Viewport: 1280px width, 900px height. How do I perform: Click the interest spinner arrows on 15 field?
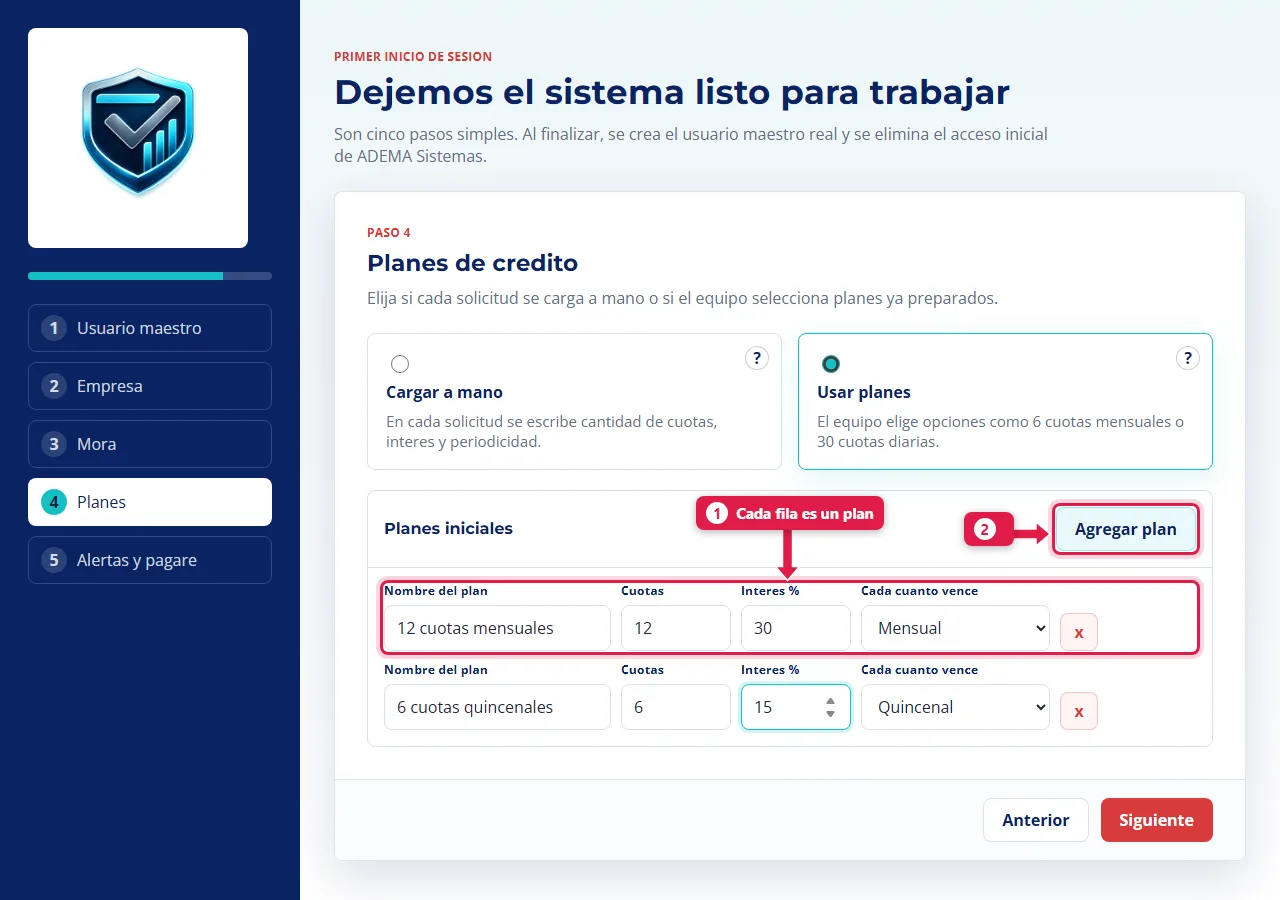(830, 707)
